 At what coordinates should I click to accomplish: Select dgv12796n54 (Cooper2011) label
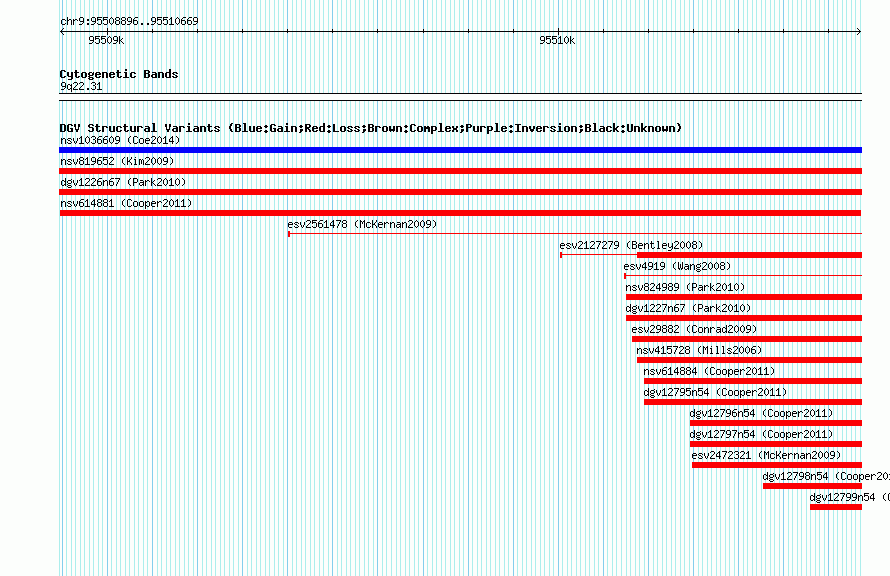(x=761, y=413)
